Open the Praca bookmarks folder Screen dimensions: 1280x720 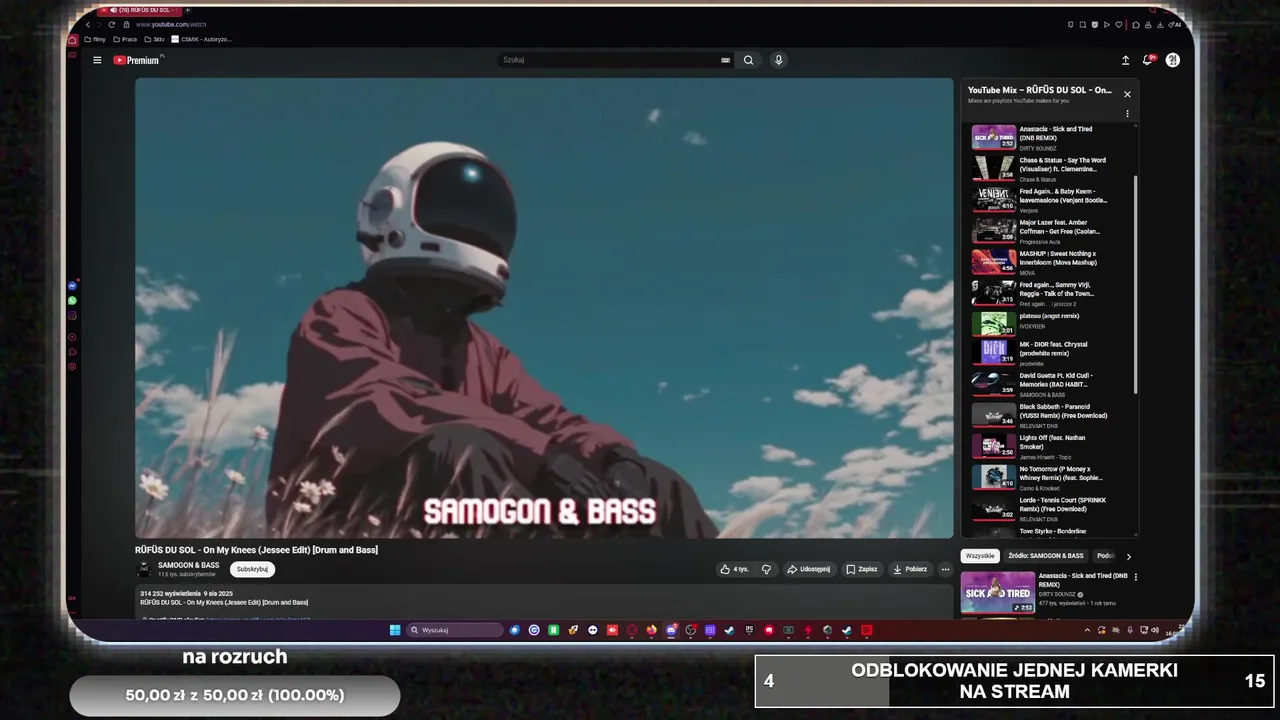[125, 39]
